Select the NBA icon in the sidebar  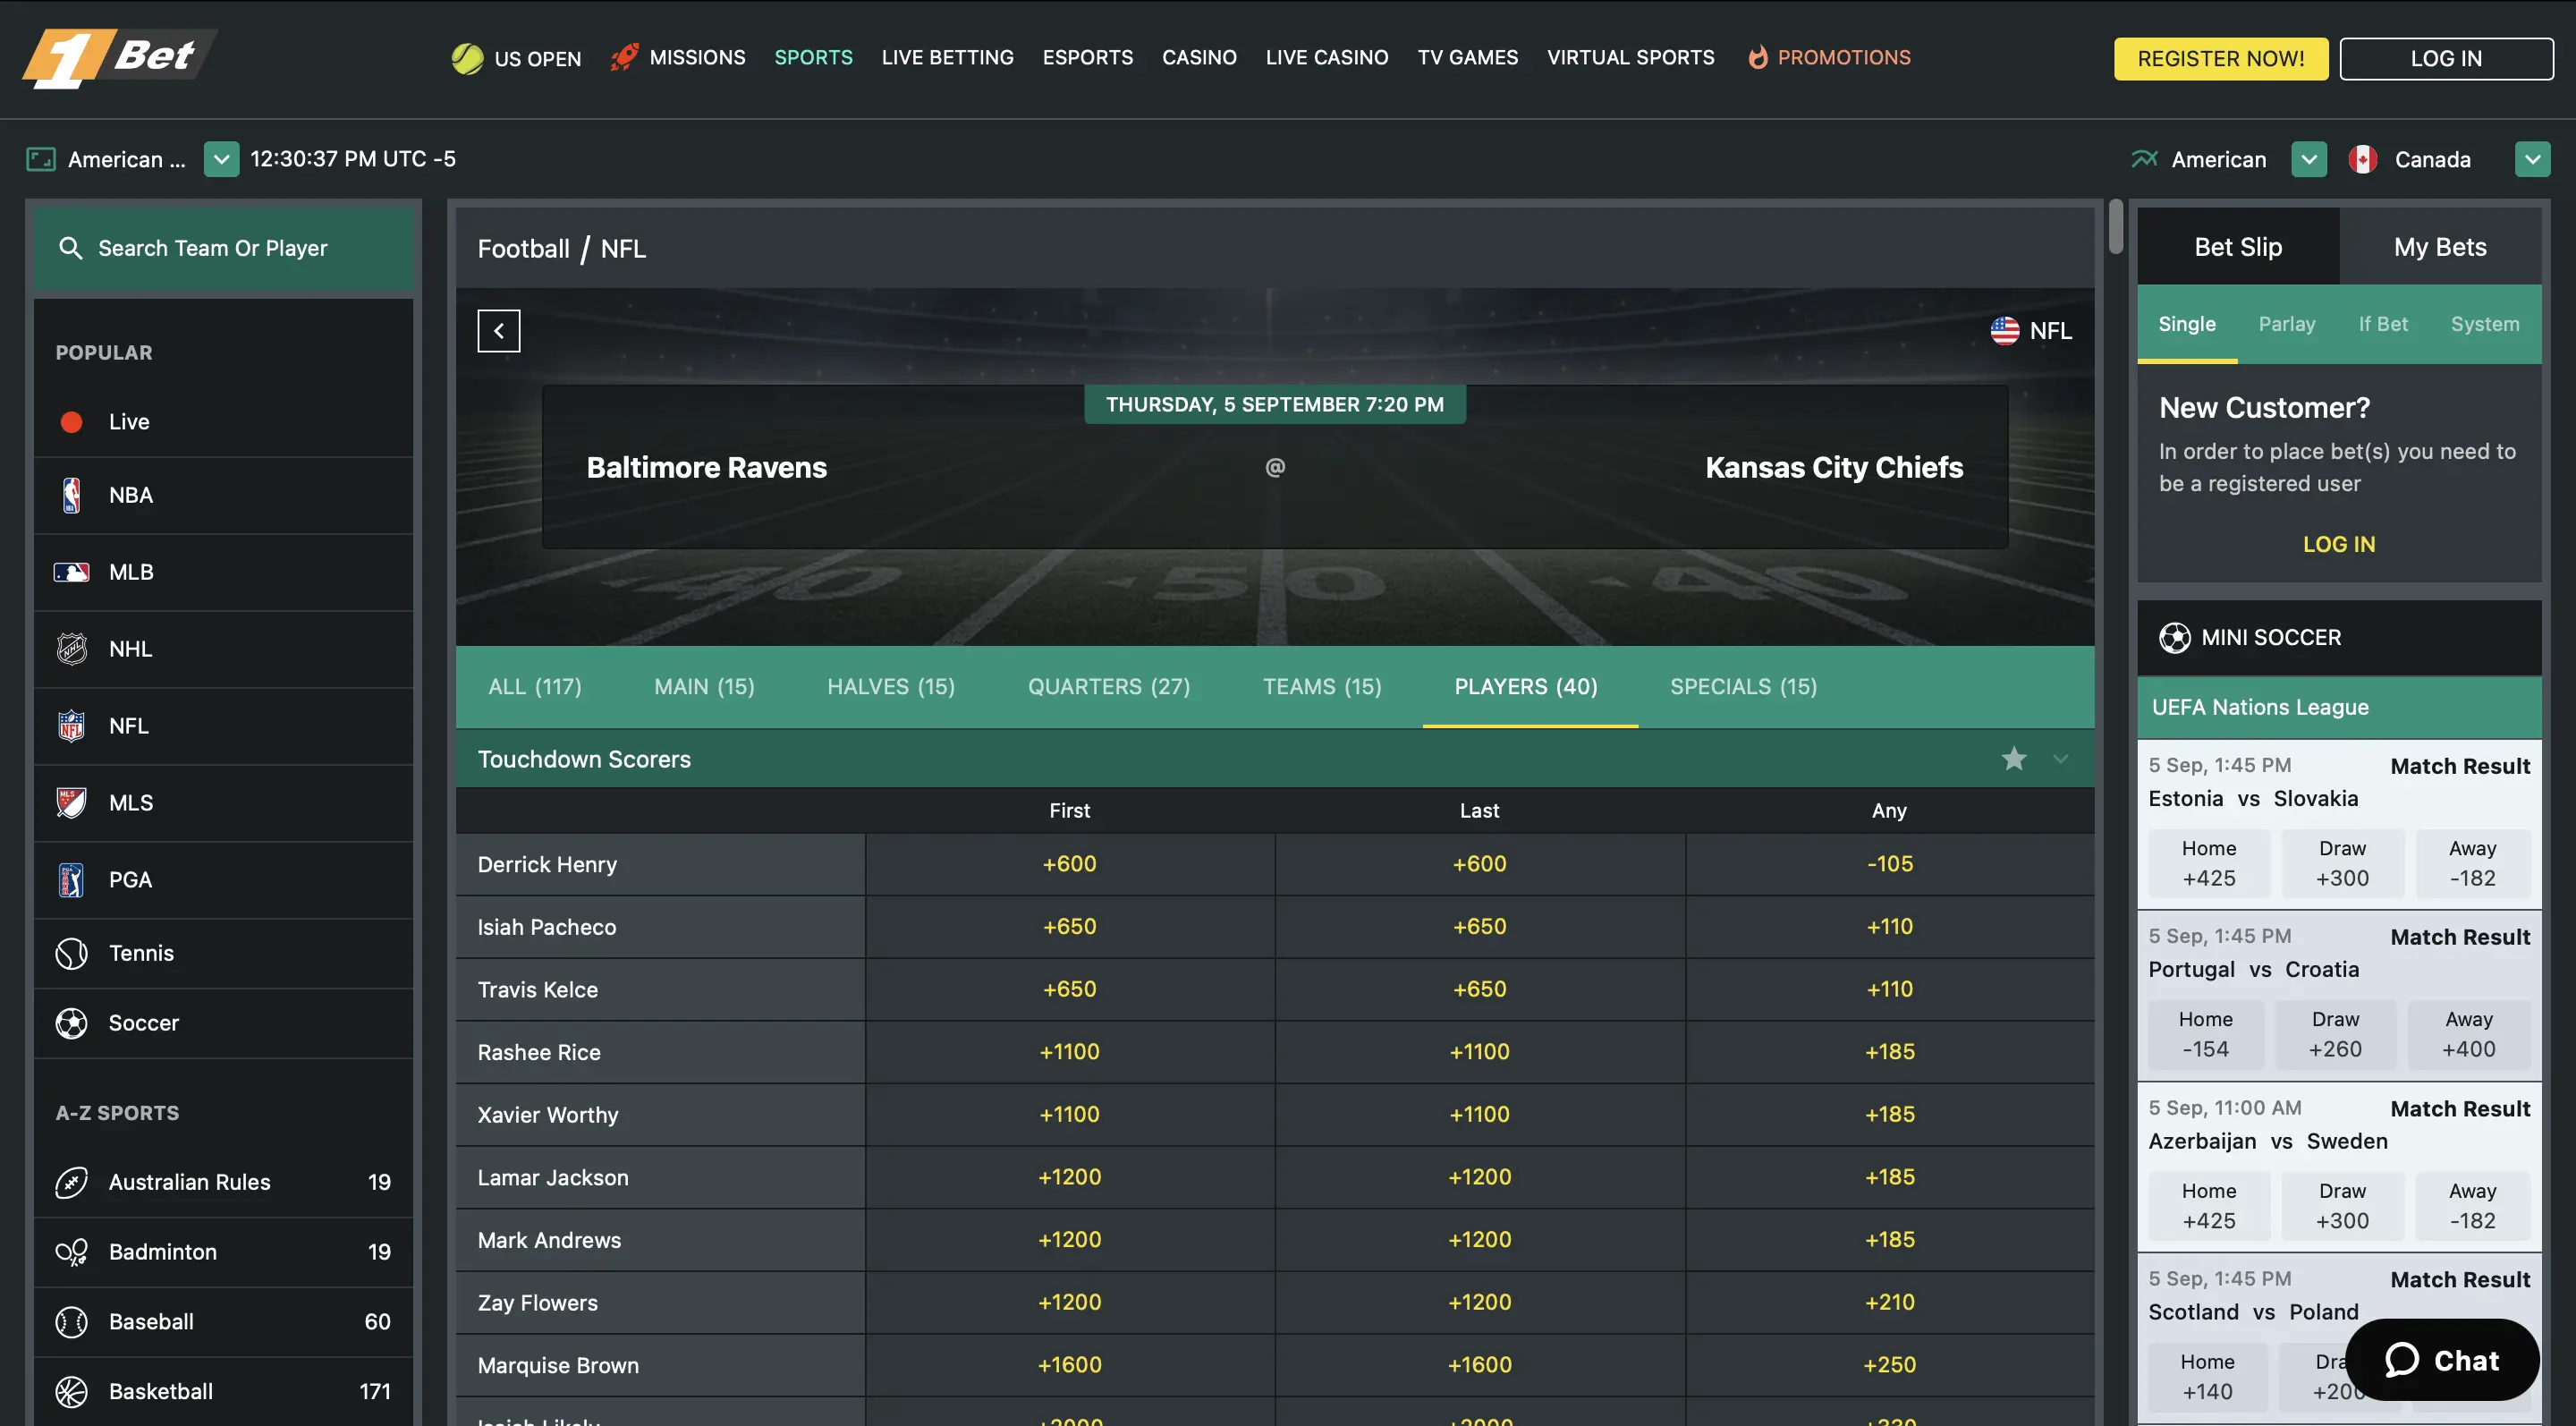coord(71,494)
